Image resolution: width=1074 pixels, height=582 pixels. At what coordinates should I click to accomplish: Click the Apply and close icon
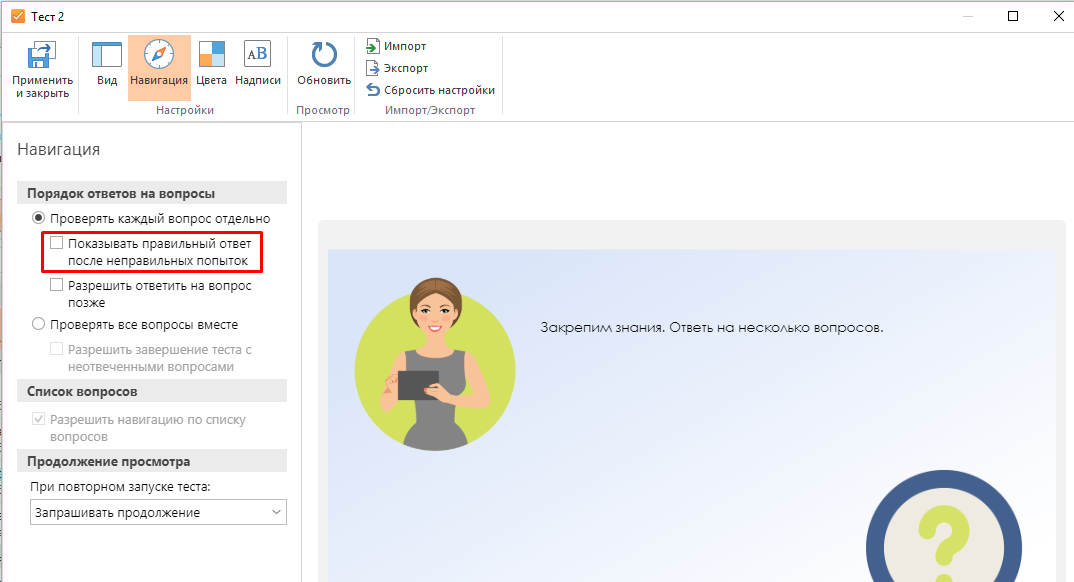(x=42, y=55)
